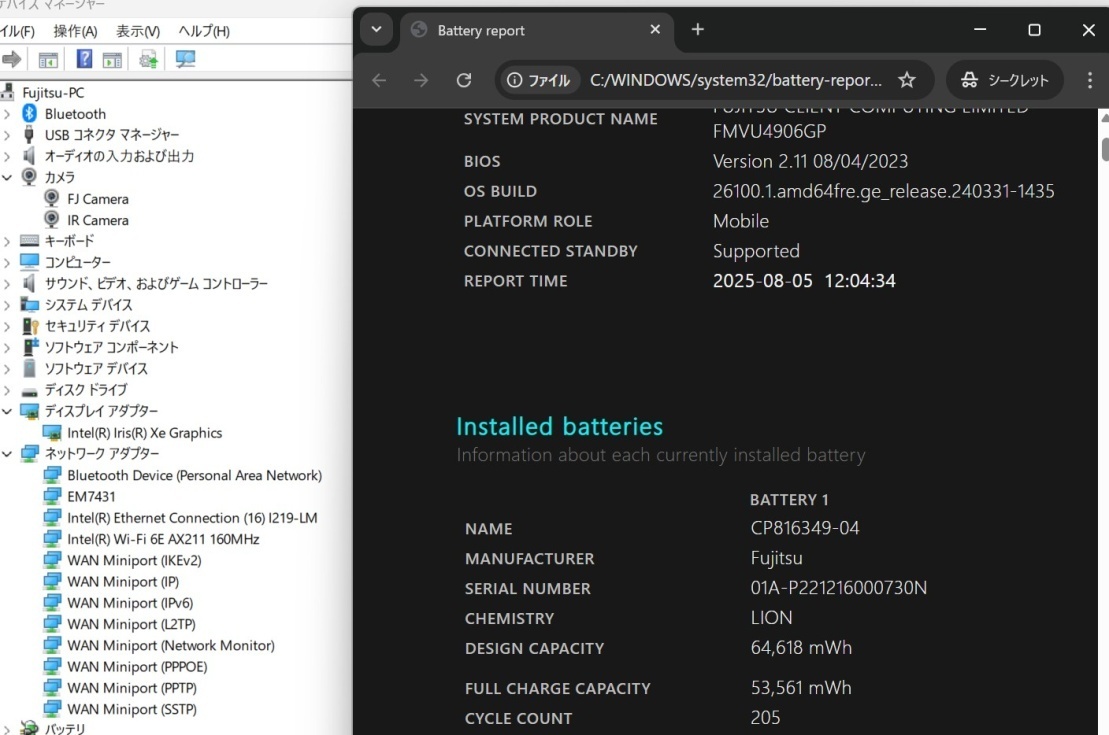
Task: Click the Installed batteries heading
Action: tap(559, 427)
